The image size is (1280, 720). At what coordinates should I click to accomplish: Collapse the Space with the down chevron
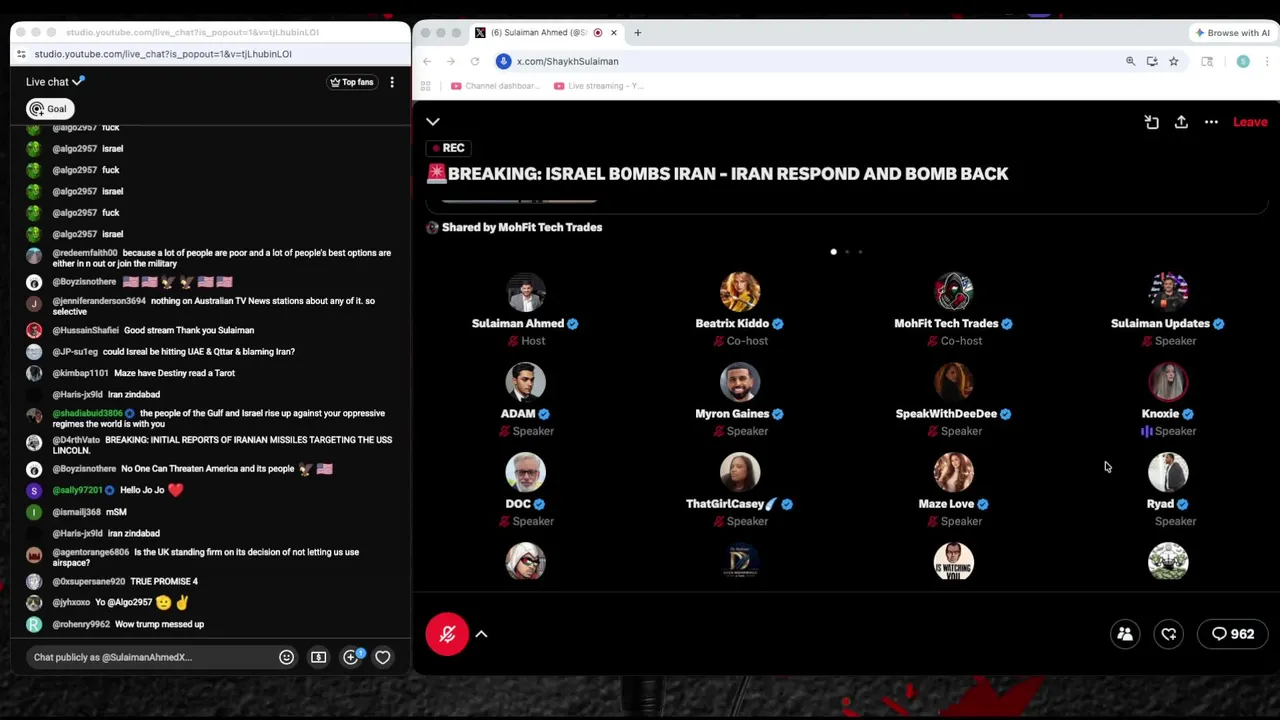pos(433,122)
